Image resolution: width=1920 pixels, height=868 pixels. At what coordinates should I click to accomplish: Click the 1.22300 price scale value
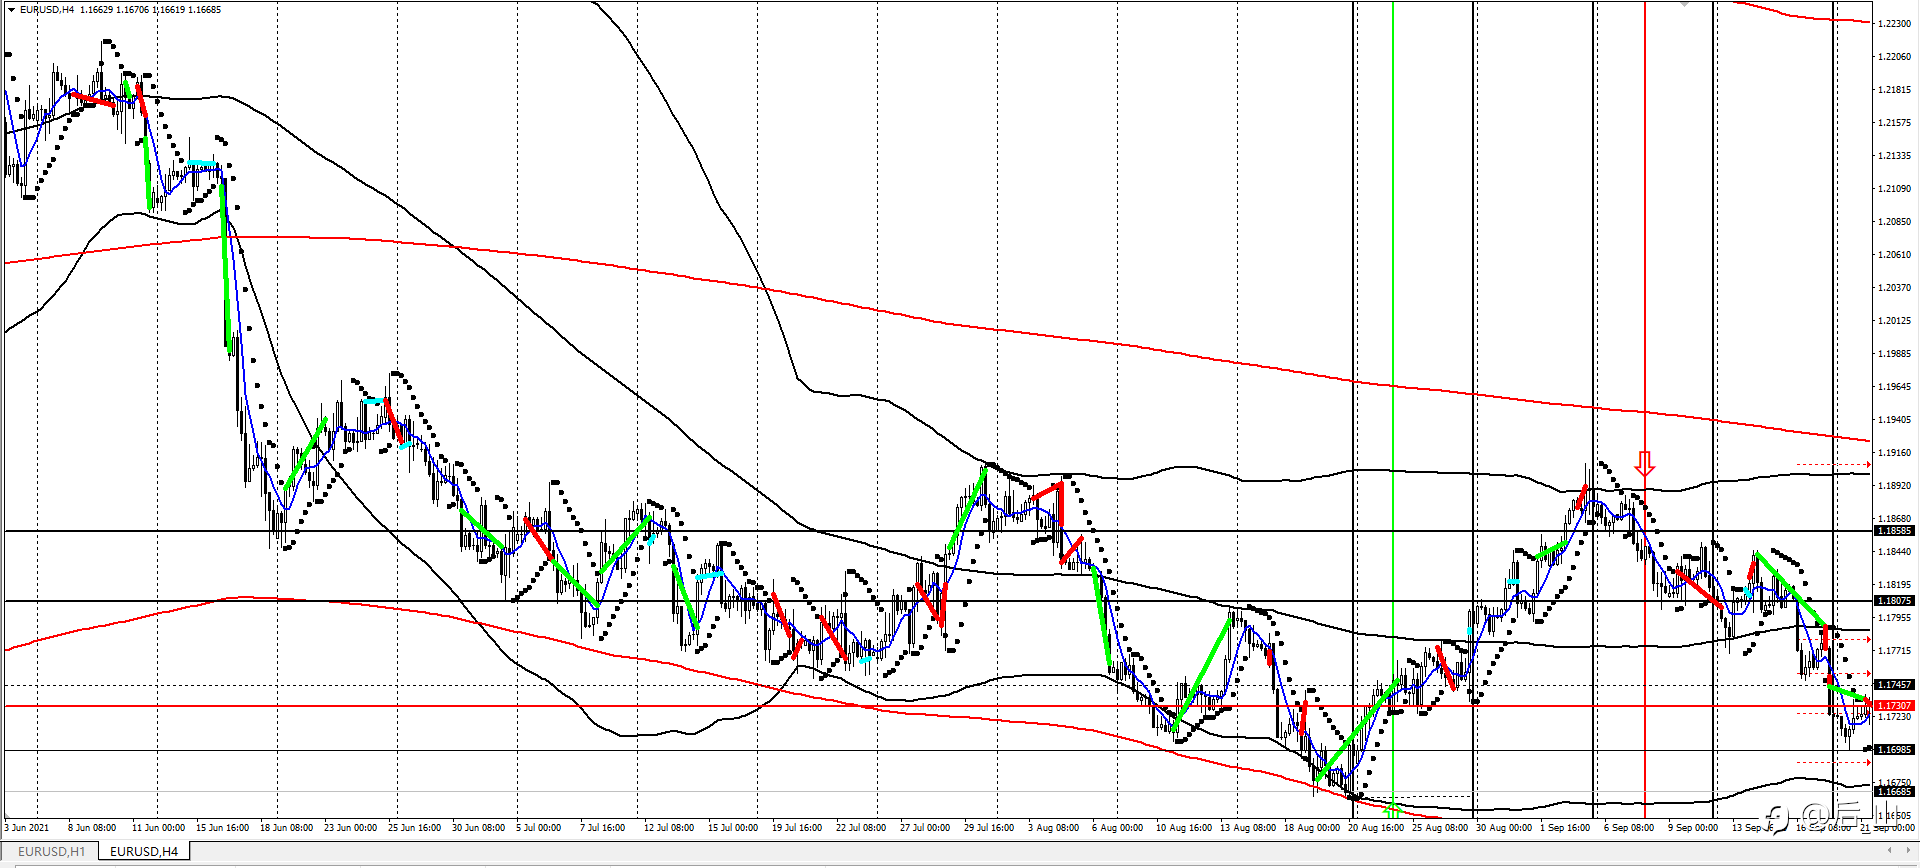click(1894, 23)
